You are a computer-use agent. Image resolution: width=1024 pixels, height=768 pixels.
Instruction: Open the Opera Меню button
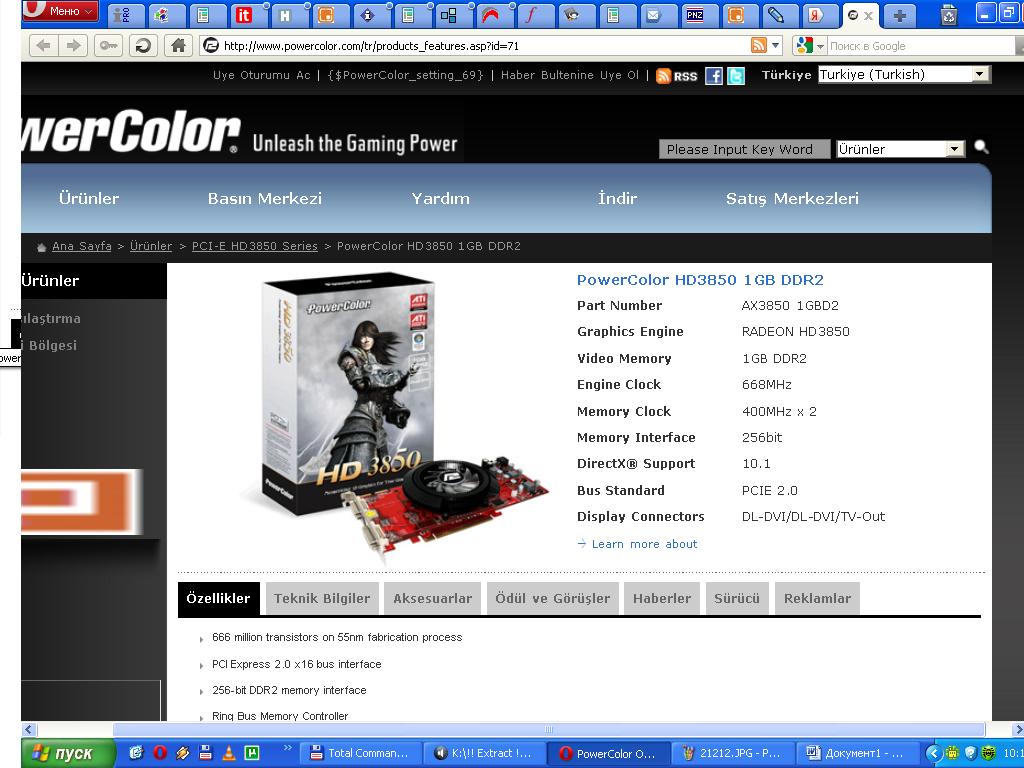60,10
